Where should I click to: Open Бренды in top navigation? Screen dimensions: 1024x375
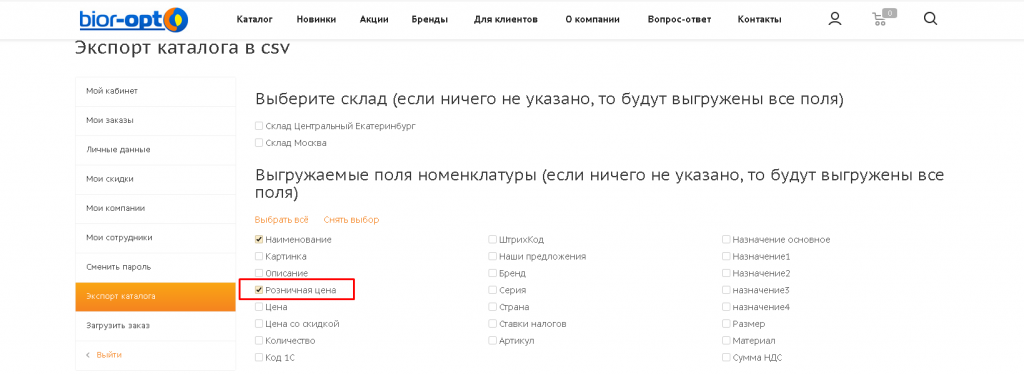(430, 20)
